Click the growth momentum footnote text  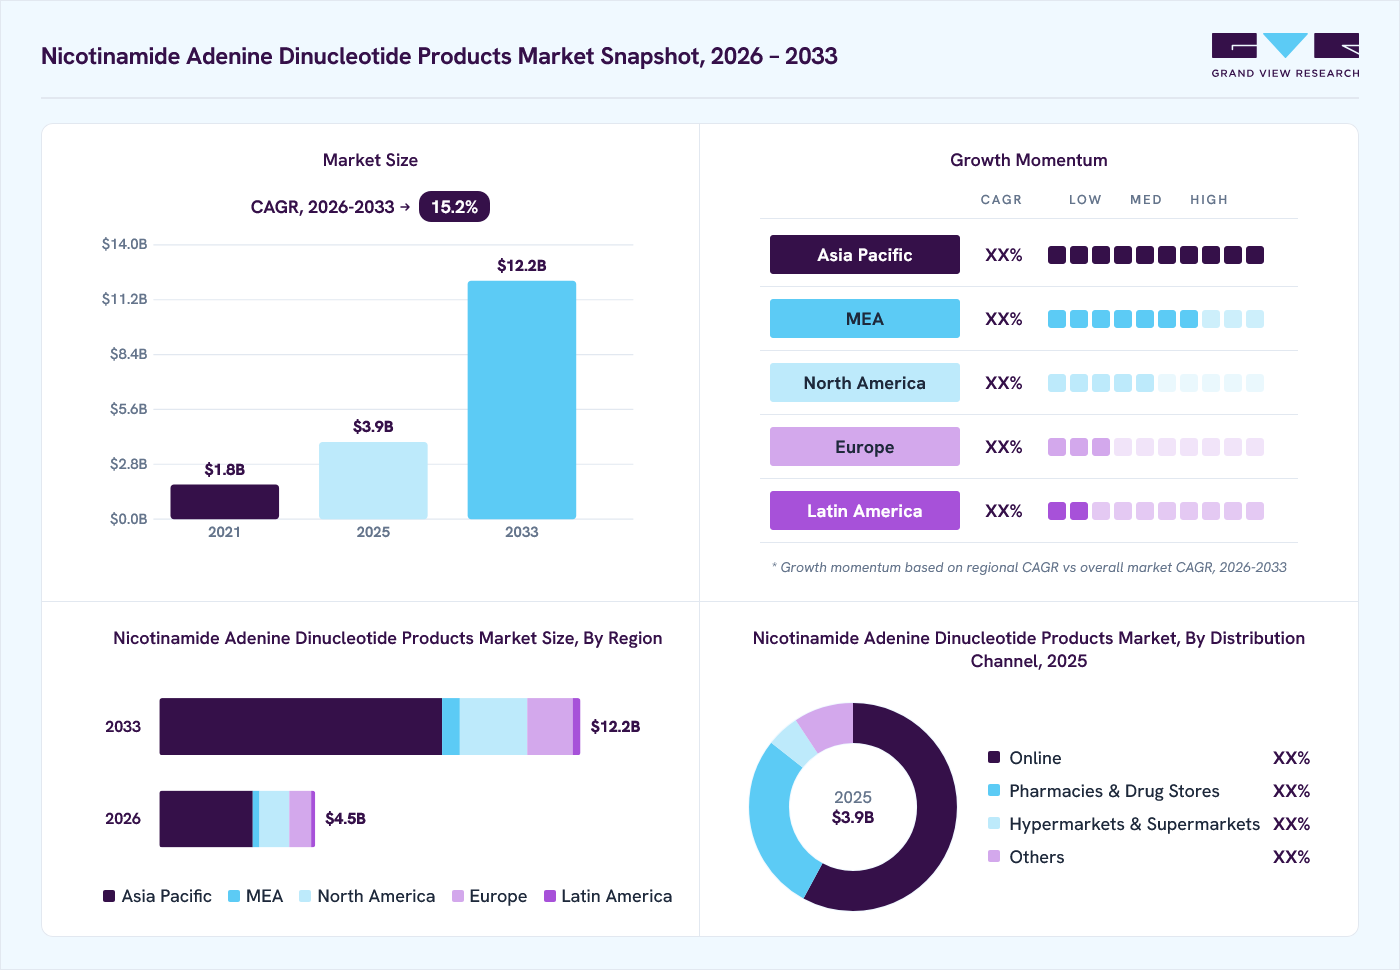click(1029, 567)
